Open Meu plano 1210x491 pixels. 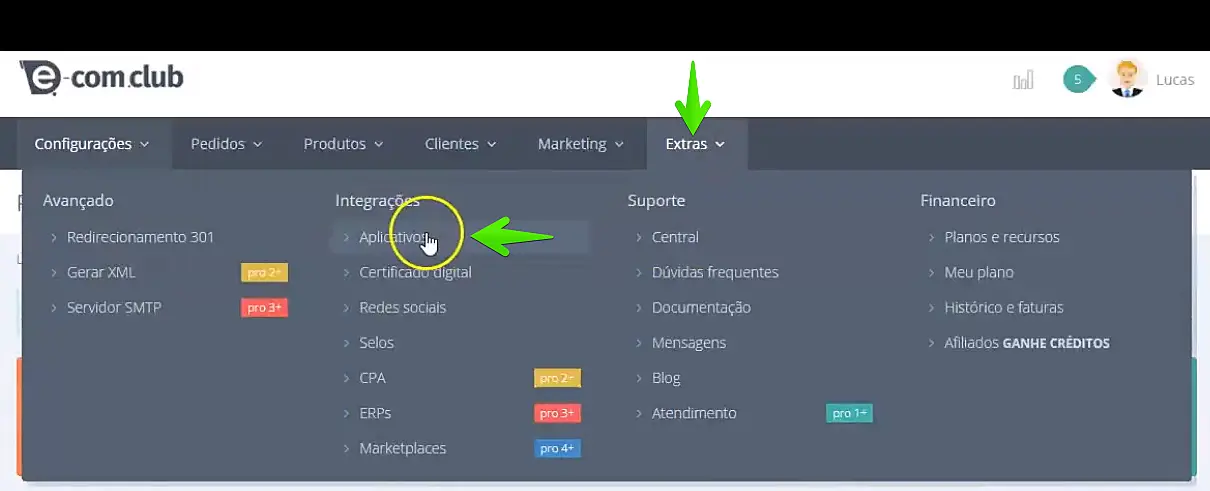pos(979,272)
